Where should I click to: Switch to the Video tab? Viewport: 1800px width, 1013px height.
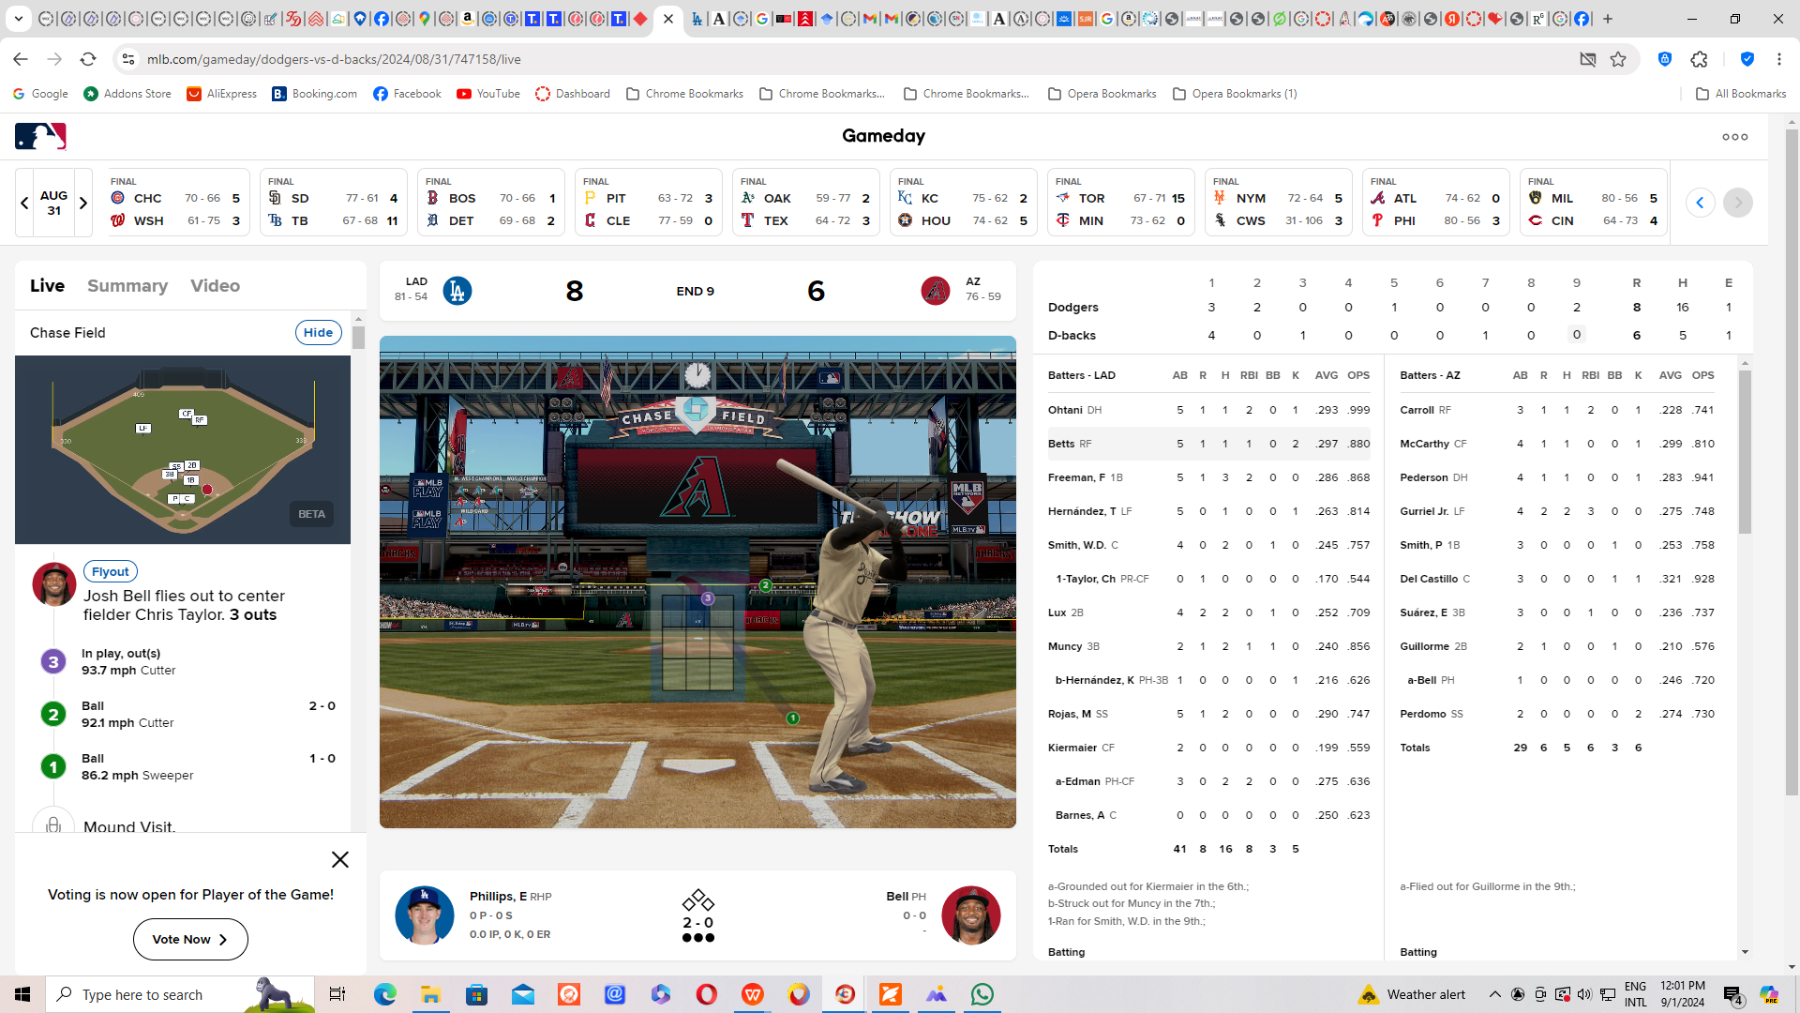click(215, 286)
